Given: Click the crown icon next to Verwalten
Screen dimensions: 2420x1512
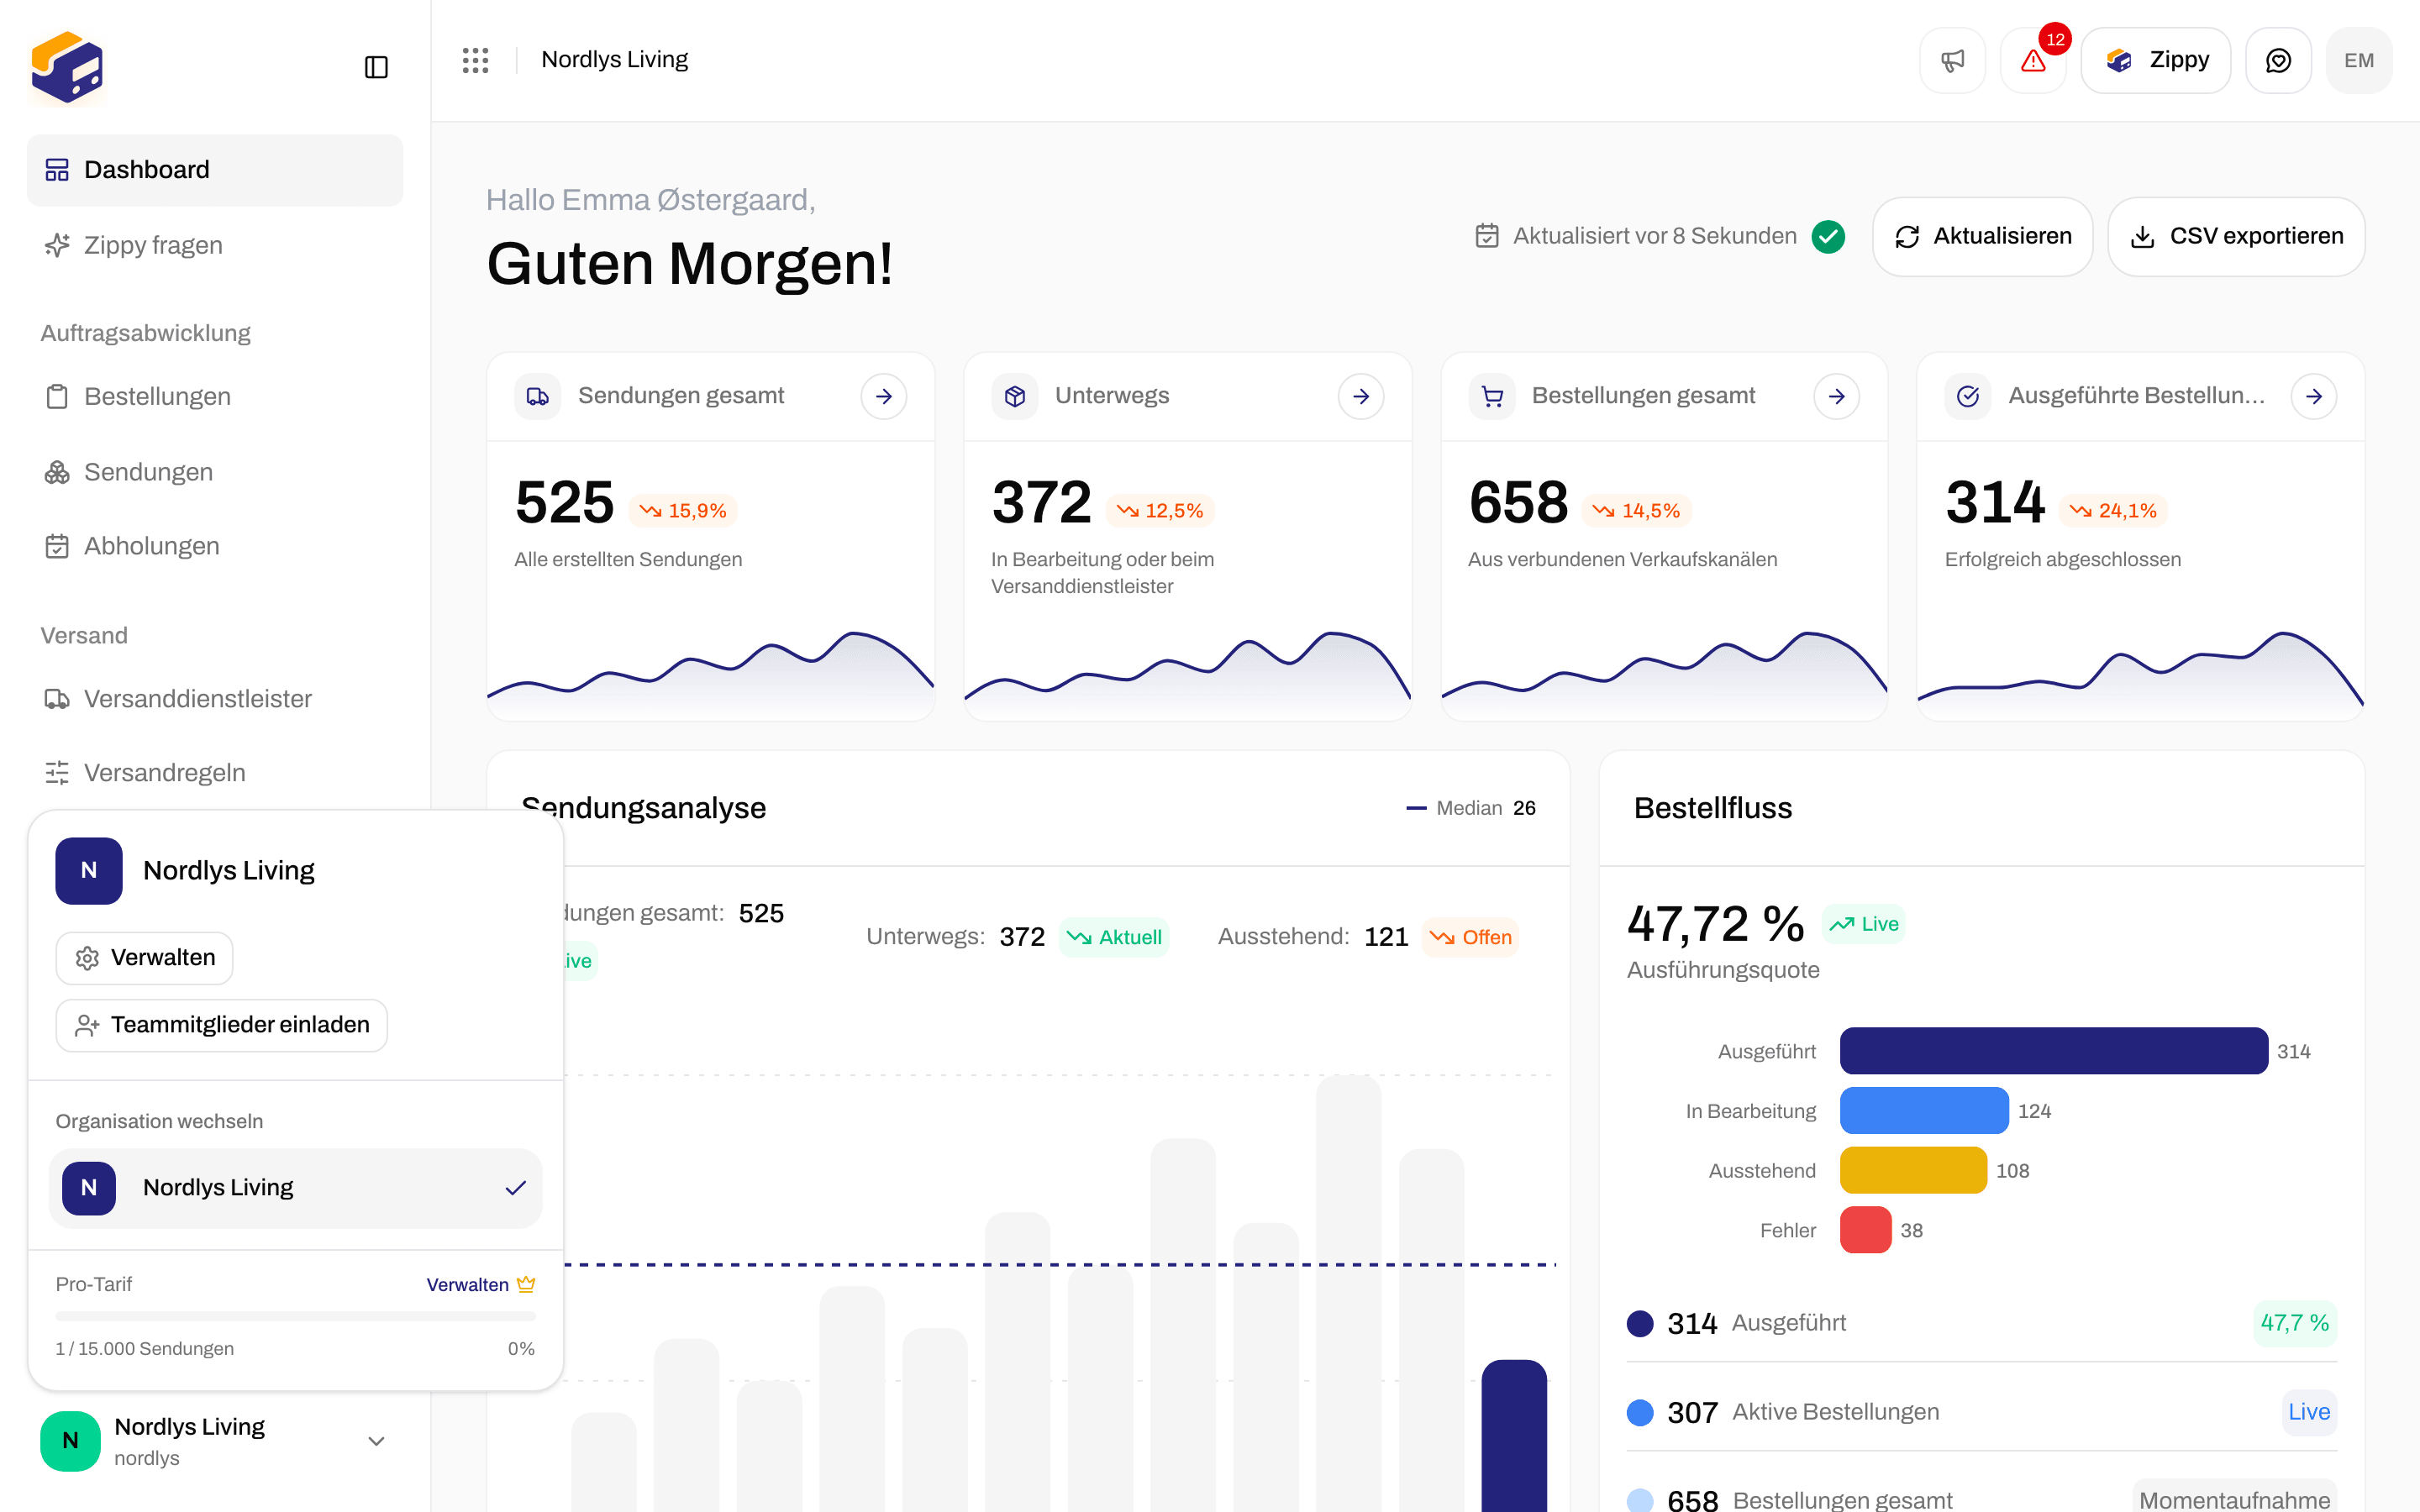Looking at the screenshot, I should click(526, 1284).
